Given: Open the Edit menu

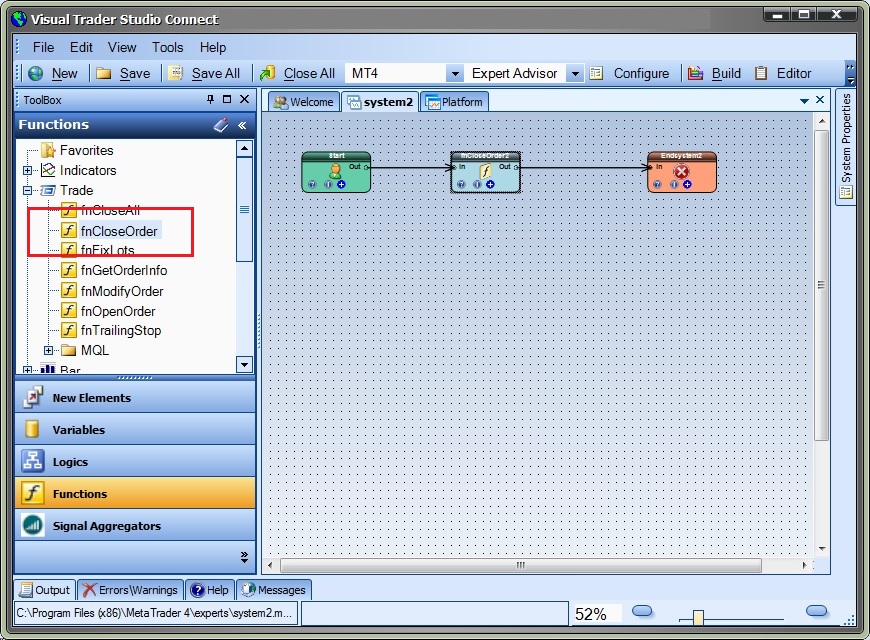Looking at the screenshot, I should 81,47.
